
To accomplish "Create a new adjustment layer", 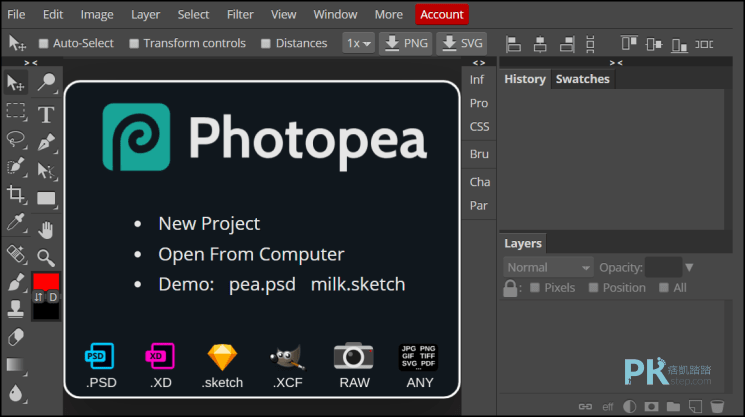I will 629,407.
